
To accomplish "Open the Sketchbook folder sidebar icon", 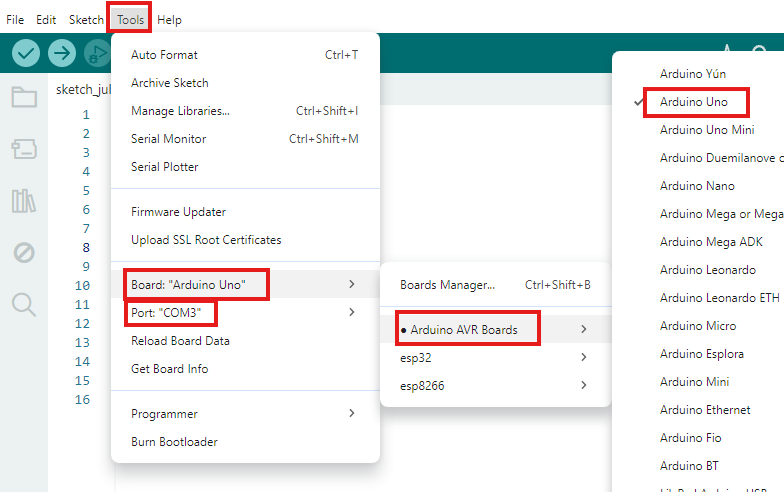I will click(x=24, y=97).
